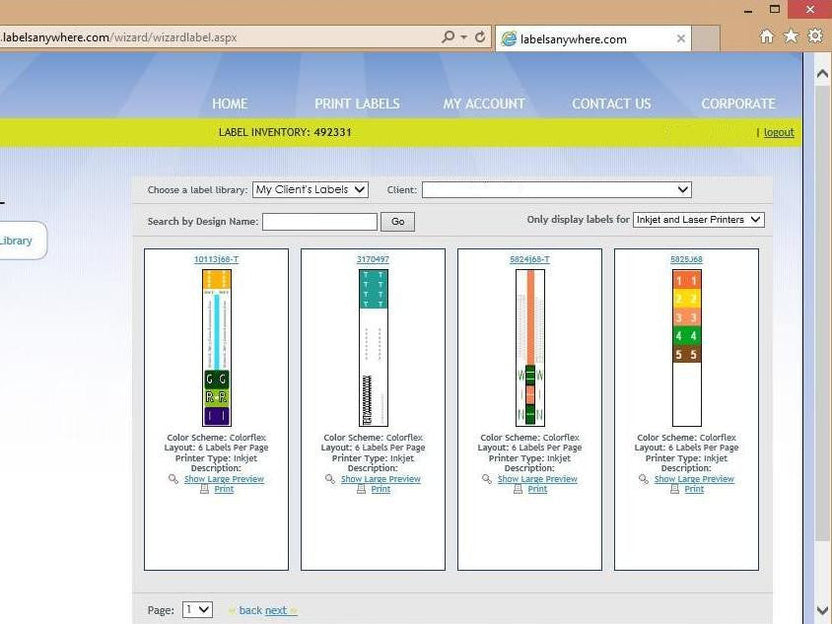Open the My Client's Labels library dropdown
The image size is (832, 624).
309,189
